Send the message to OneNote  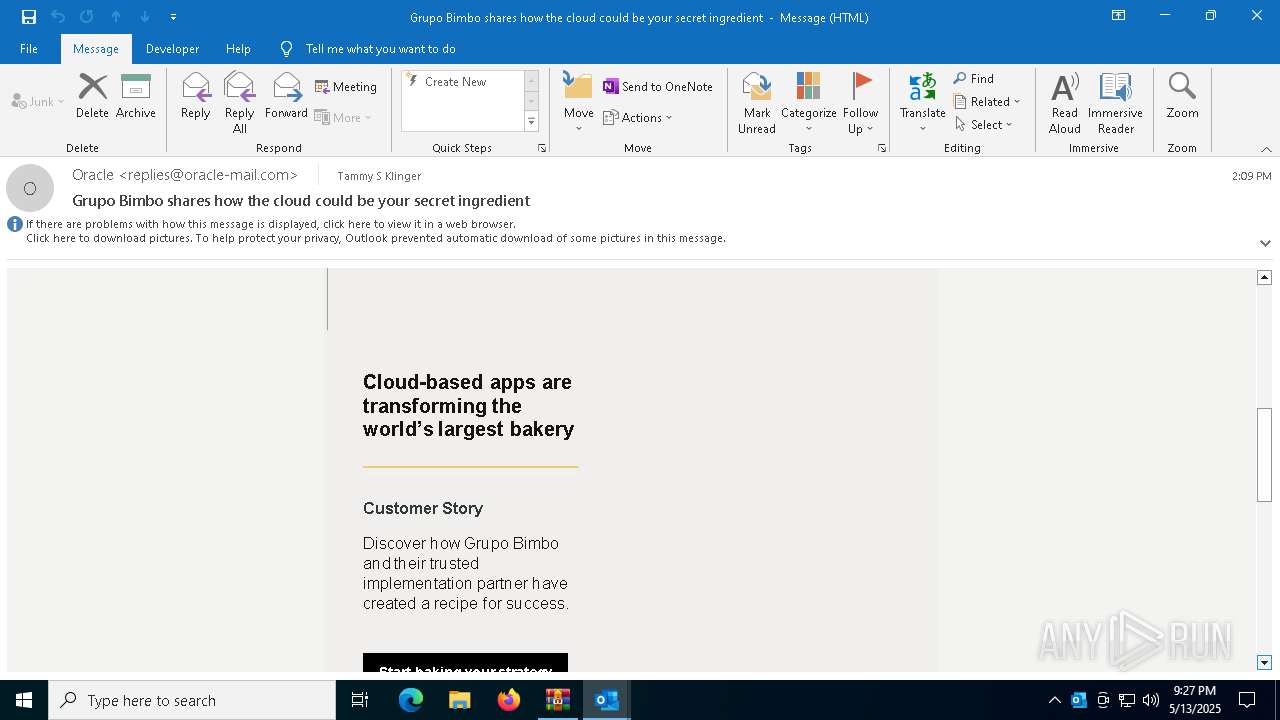[658, 87]
